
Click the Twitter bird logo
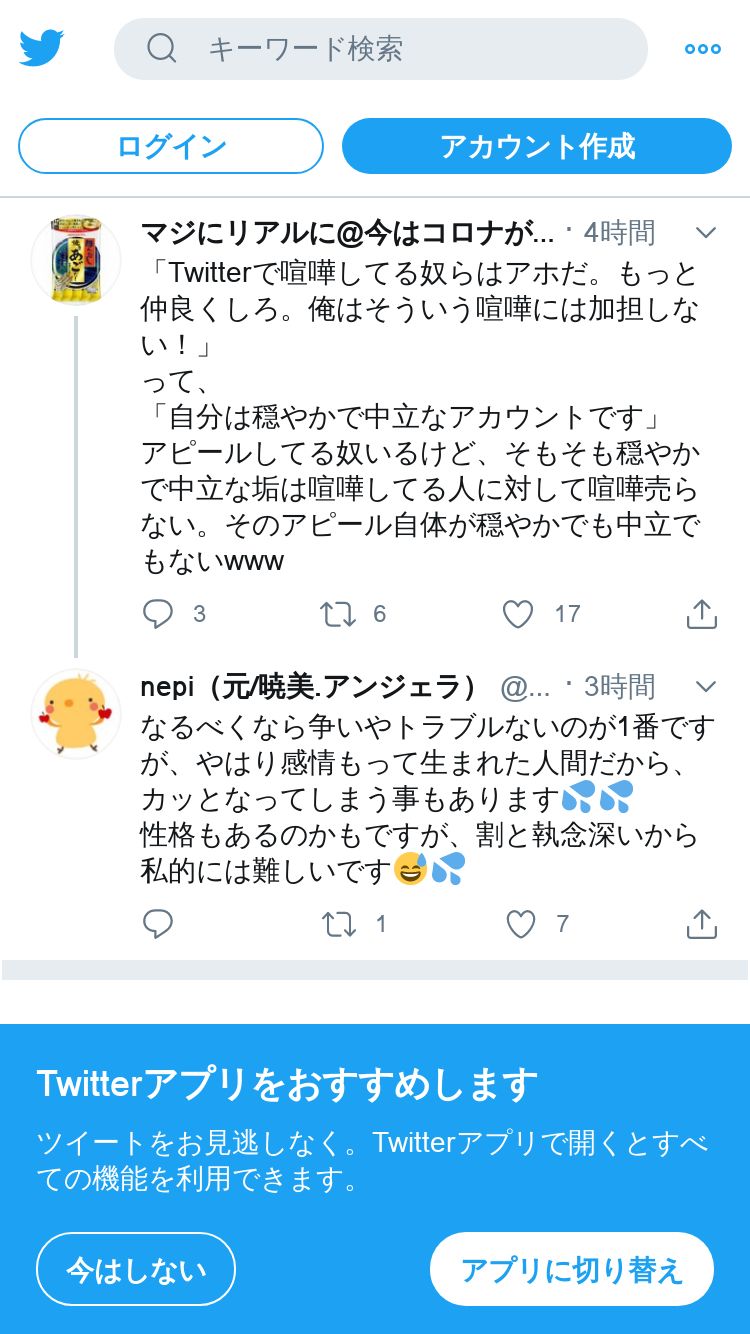[x=41, y=48]
